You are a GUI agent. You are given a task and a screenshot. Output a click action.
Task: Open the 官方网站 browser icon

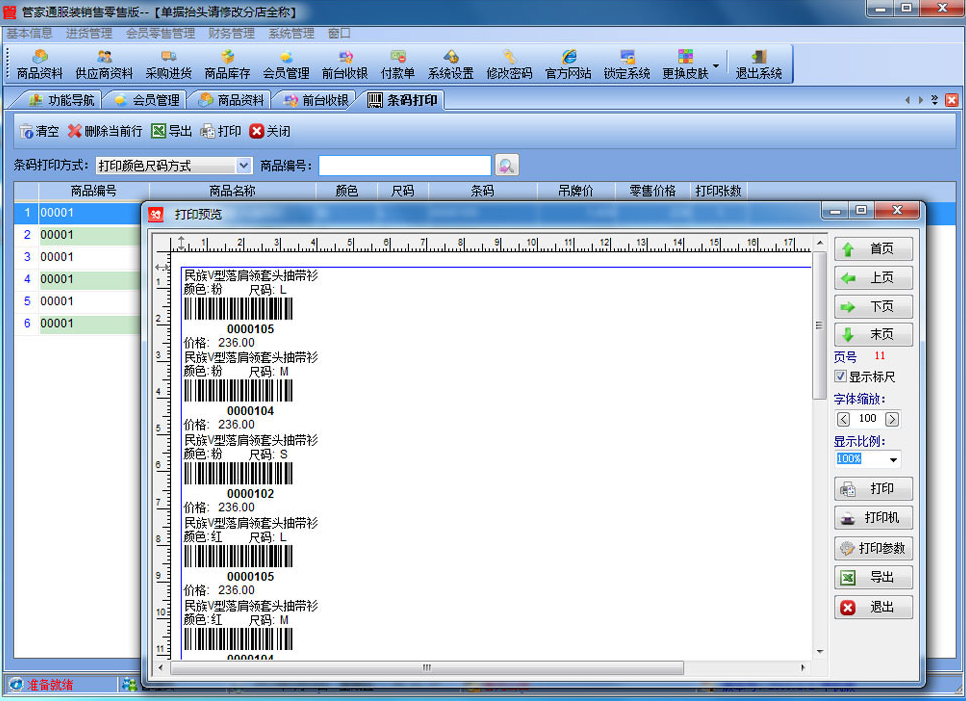click(x=568, y=64)
